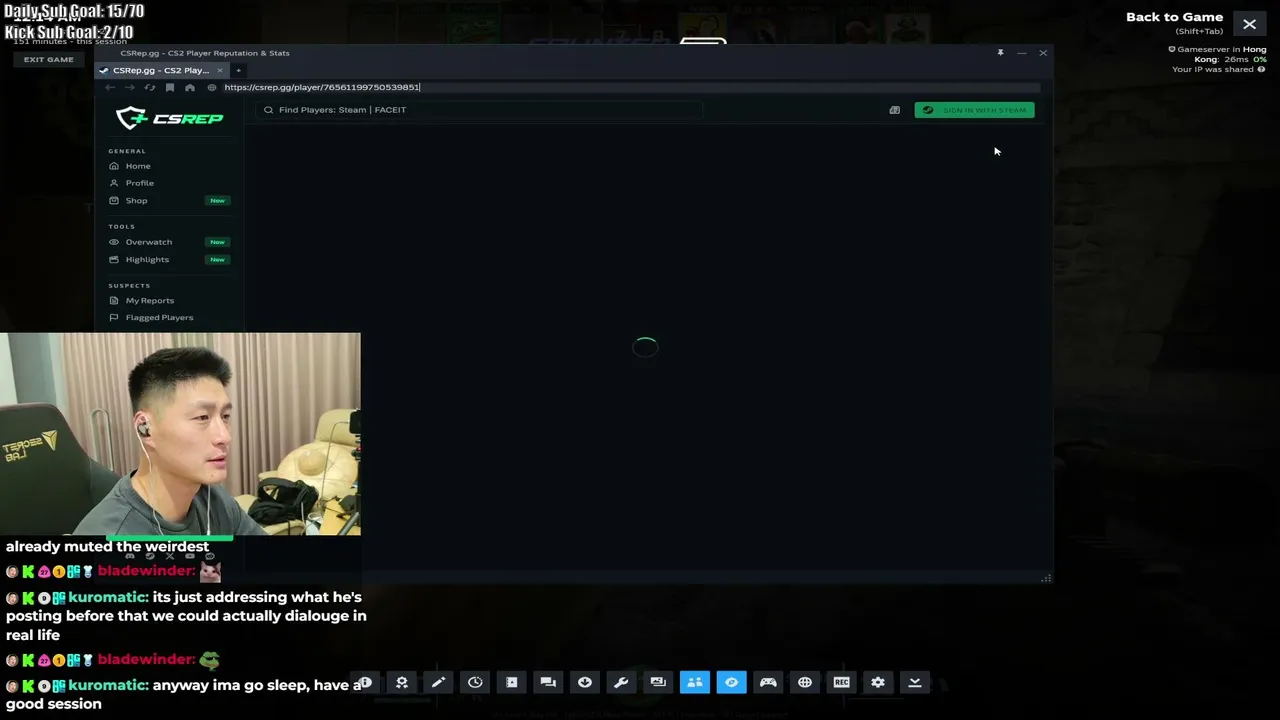Open the screenshots picture icon in the overlay toolbar
1280x720 pixels.
tap(658, 682)
